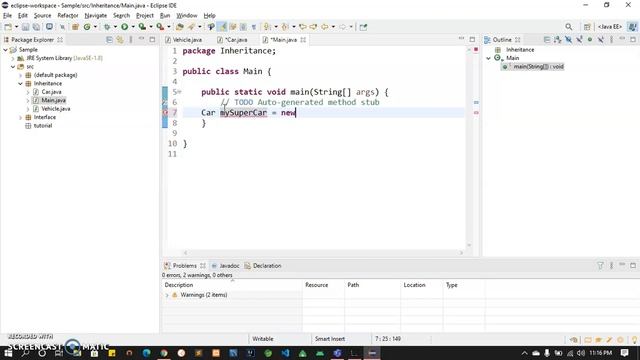This screenshot has width=640, height=360.
Task: Expand the (default package) node
Action: pos(20,75)
